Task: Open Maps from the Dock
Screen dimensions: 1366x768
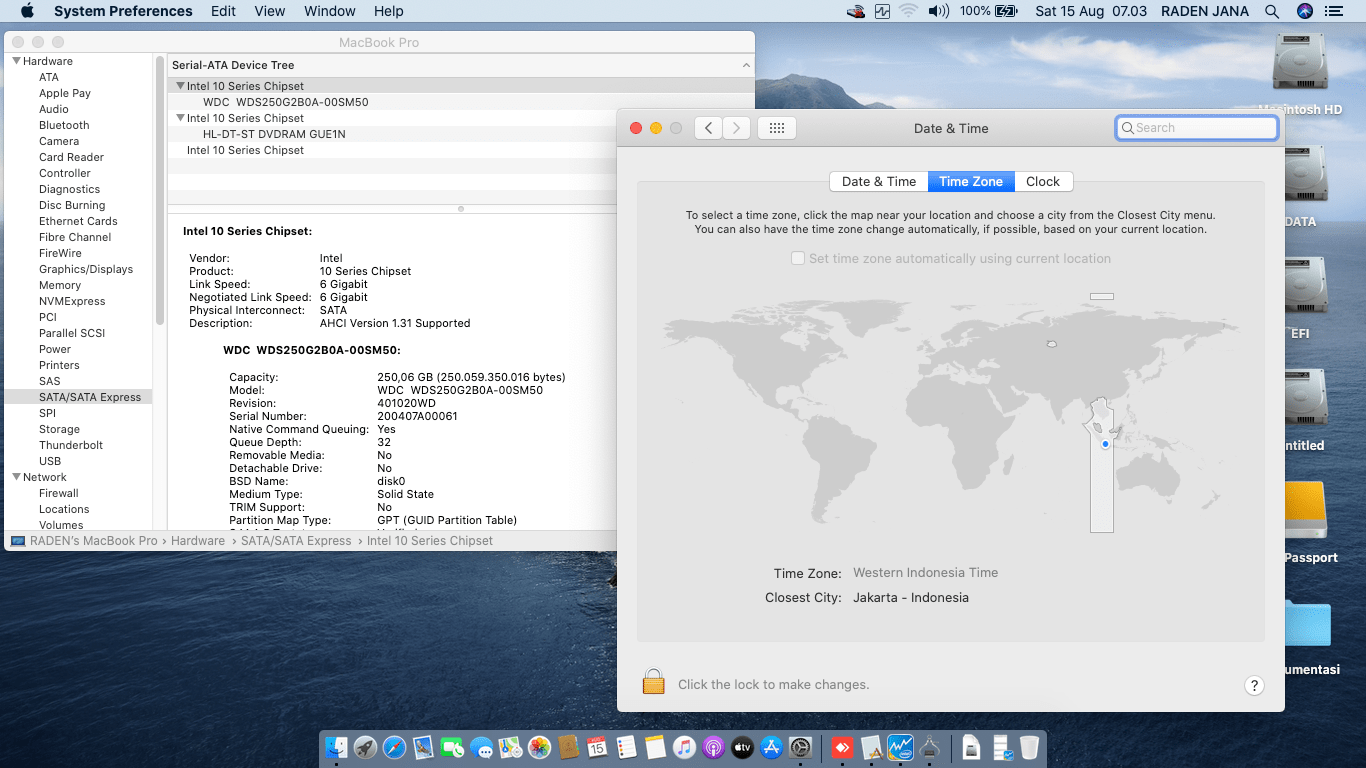Action: tap(511, 747)
